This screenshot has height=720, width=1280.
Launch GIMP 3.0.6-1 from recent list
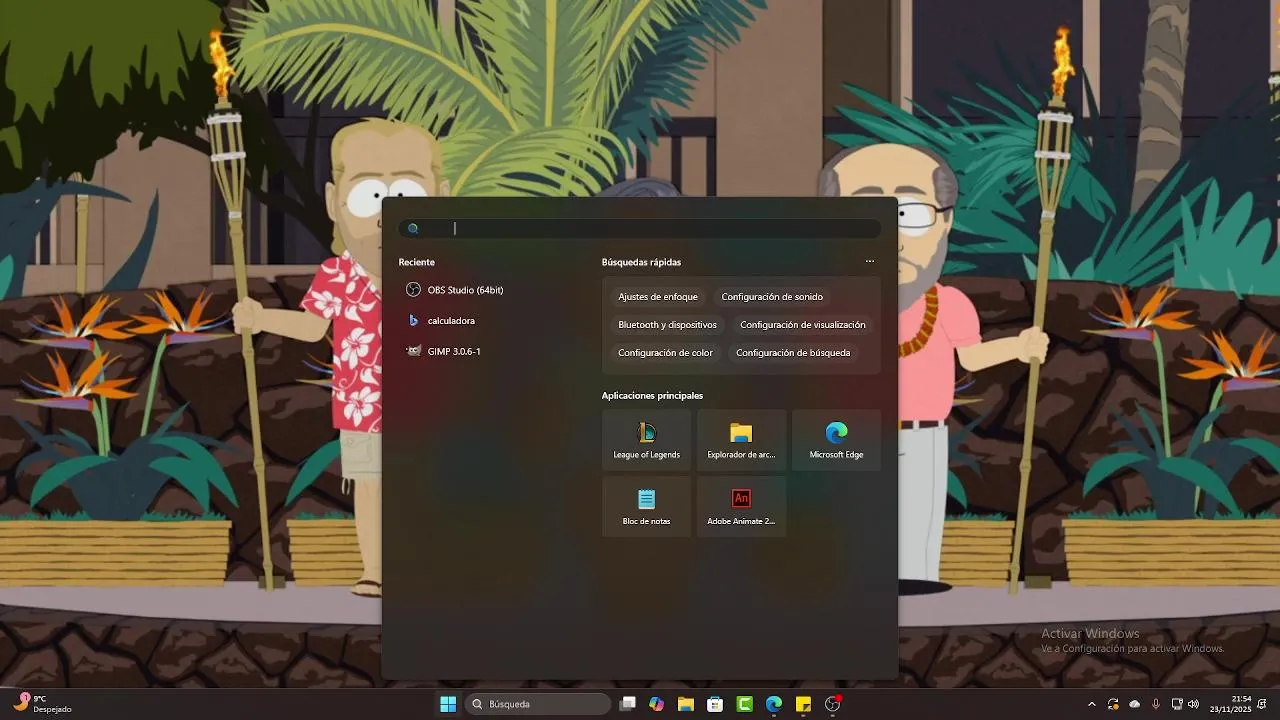tap(444, 352)
